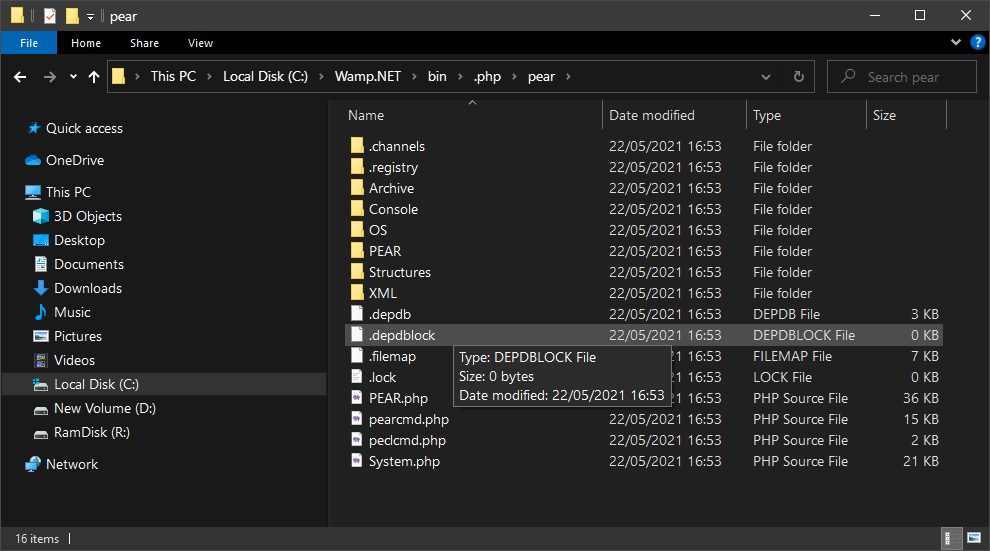
Task: Refresh the pear folder view
Action: [x=799, y=77]
